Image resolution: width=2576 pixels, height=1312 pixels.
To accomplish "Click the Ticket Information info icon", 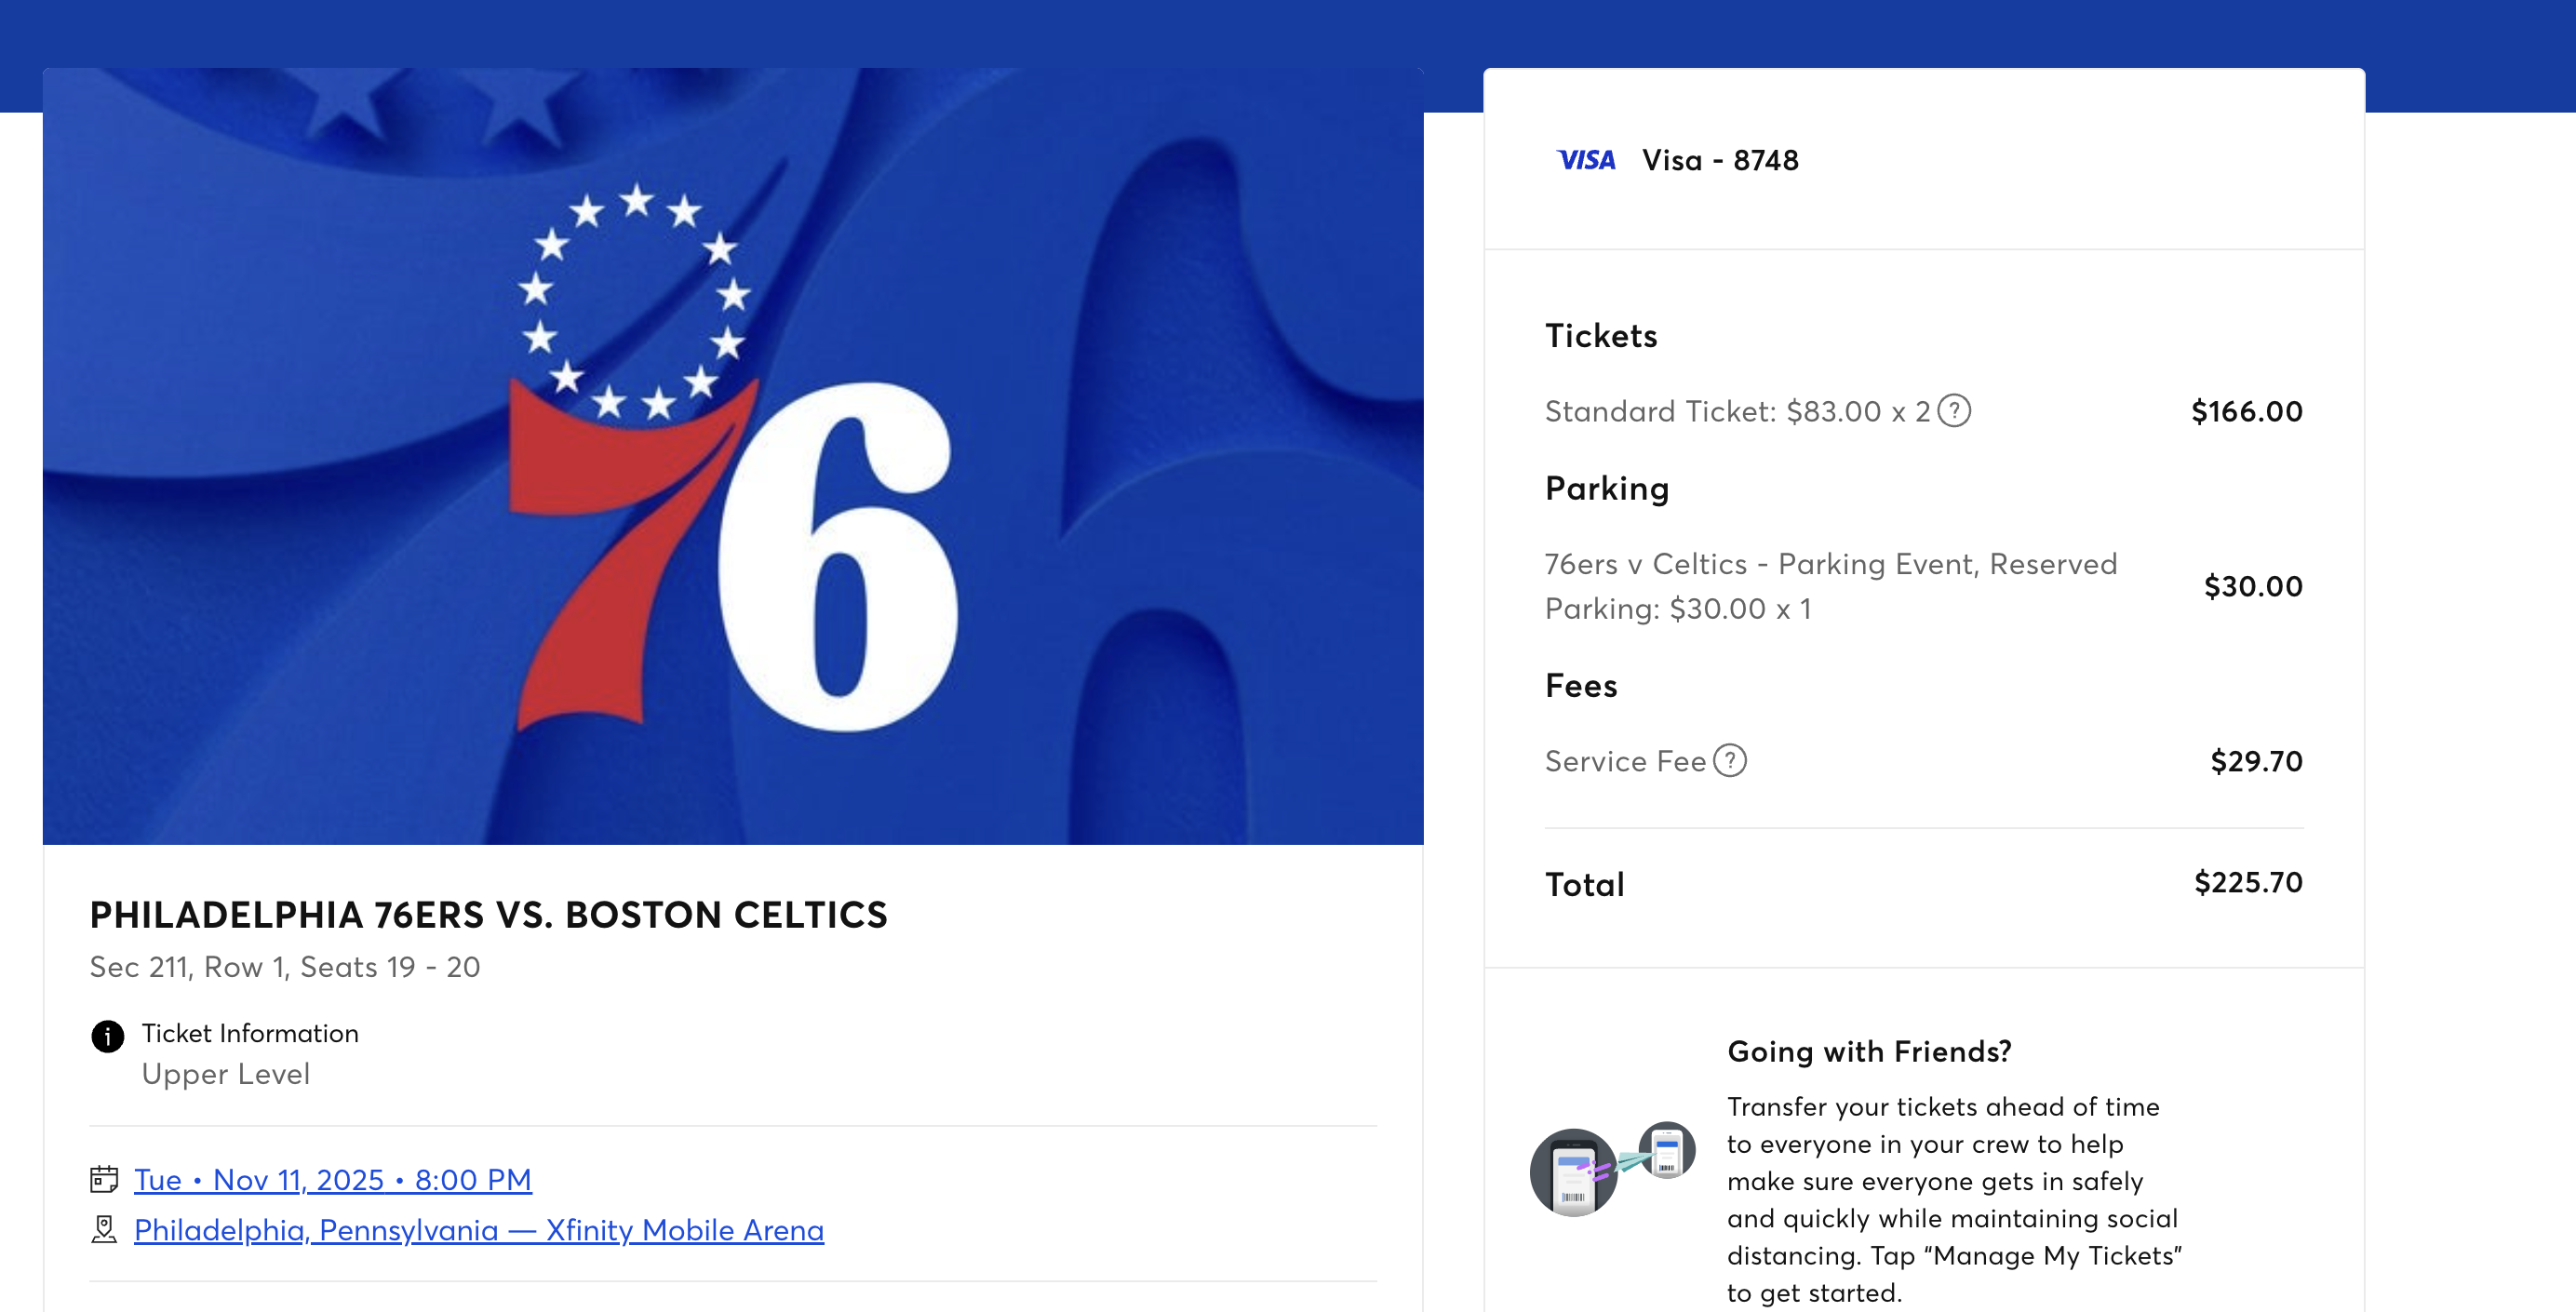I will (x=108, y=1036).
